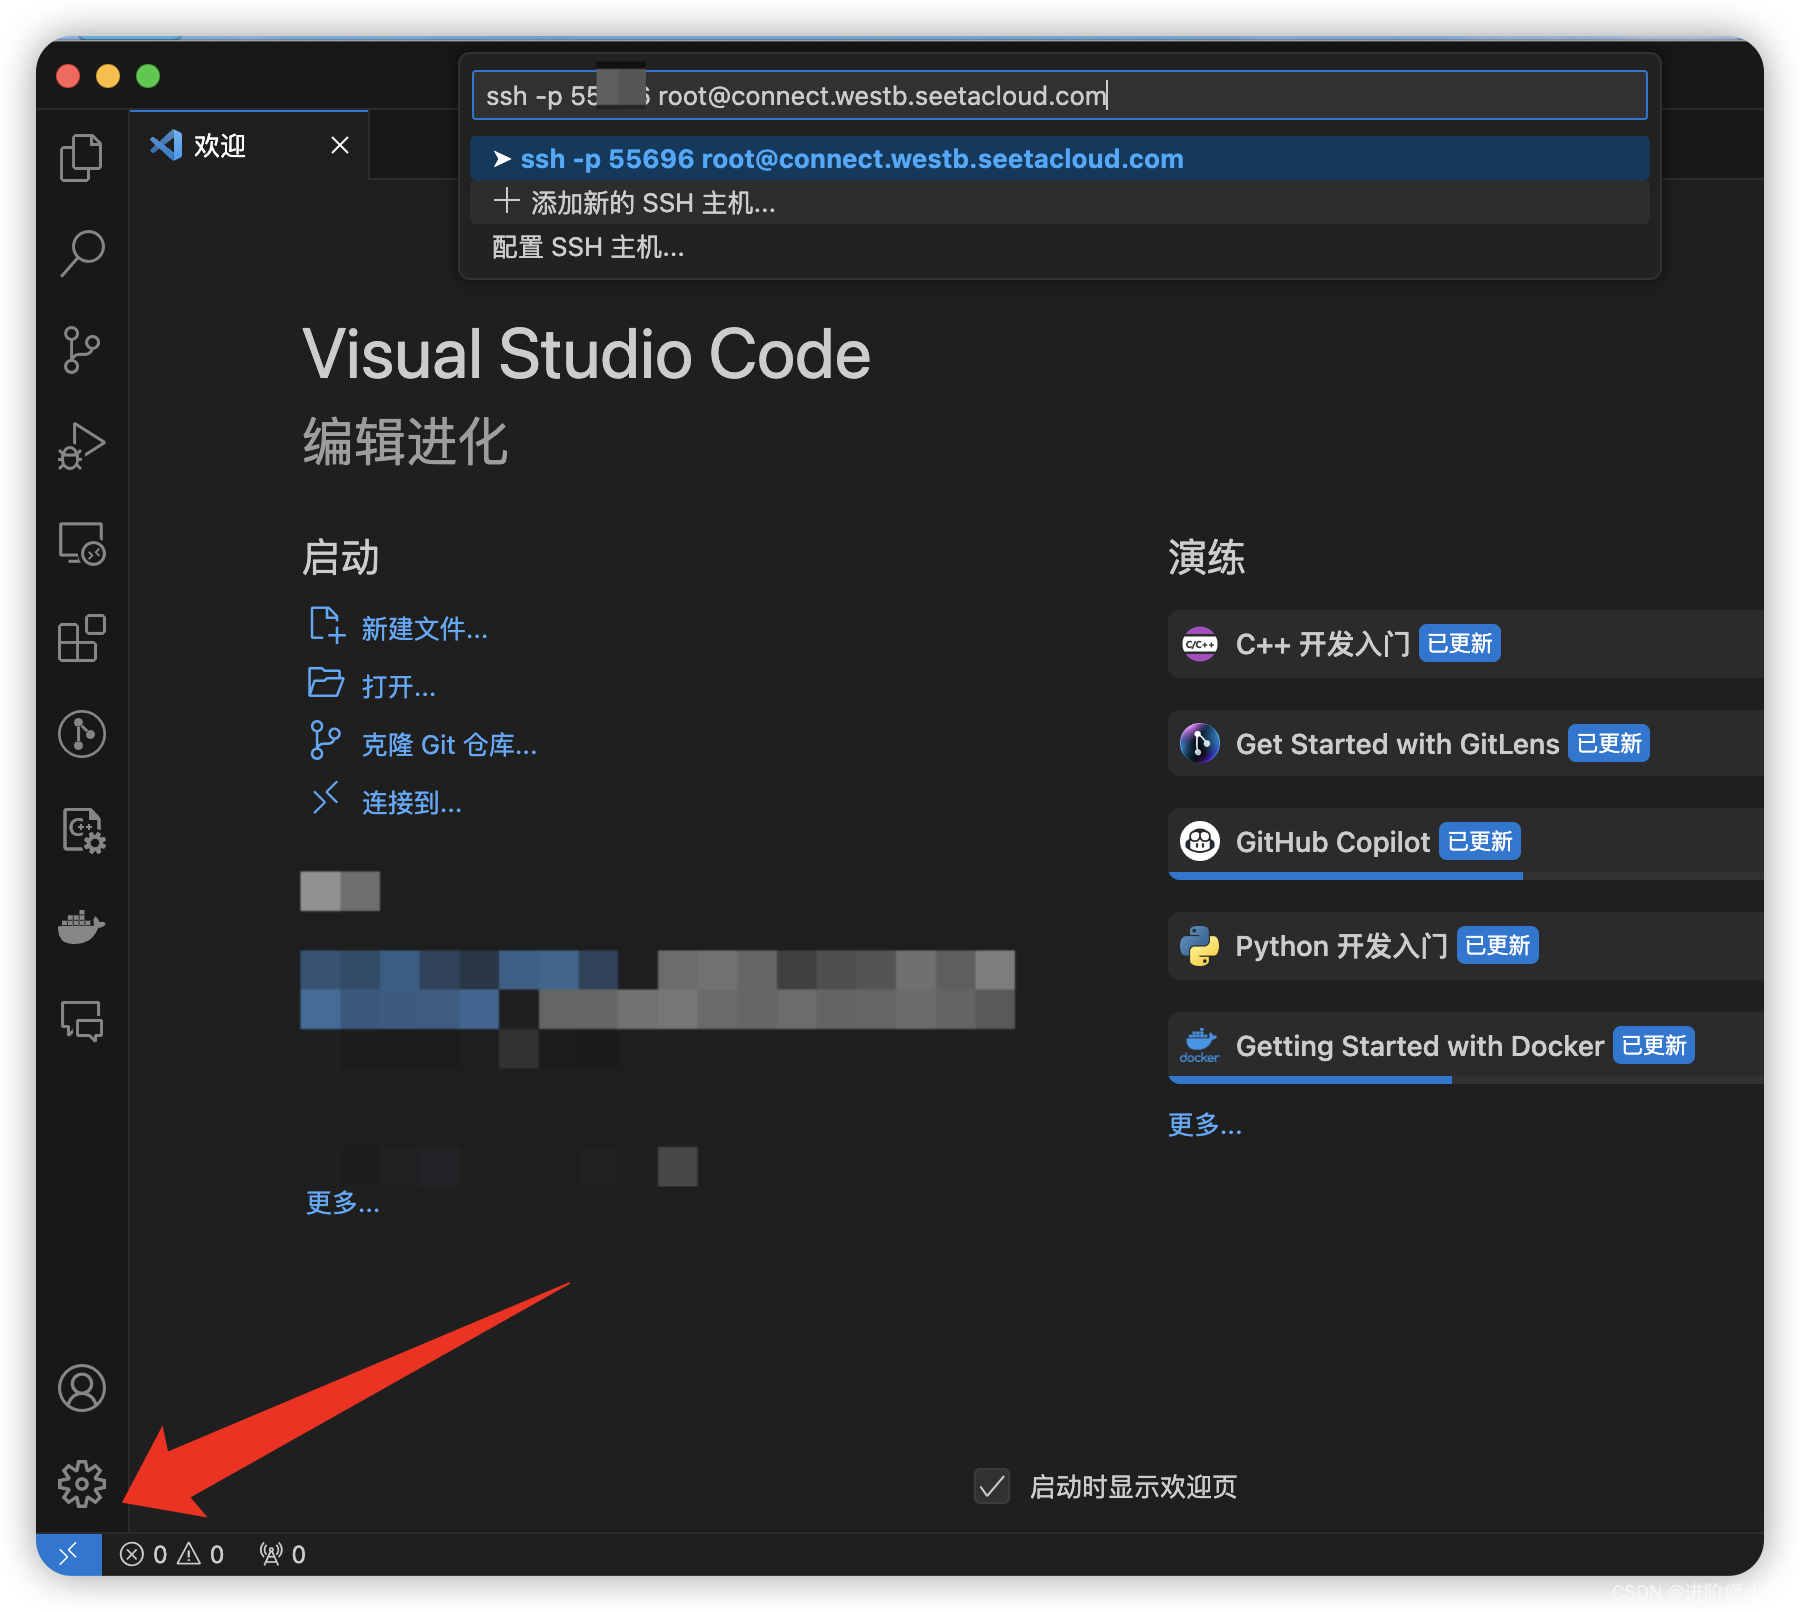Close the 欢迎 tab

340,145
